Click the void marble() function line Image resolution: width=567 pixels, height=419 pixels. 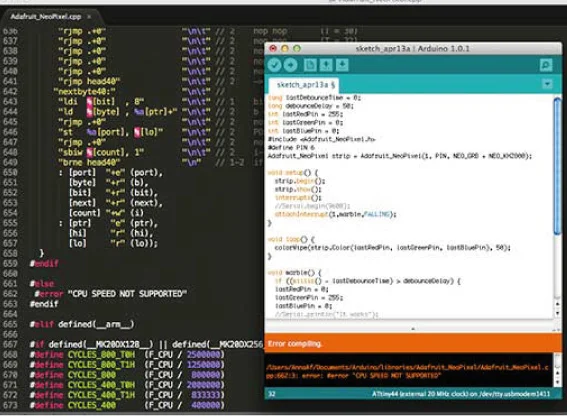[294, 273]
